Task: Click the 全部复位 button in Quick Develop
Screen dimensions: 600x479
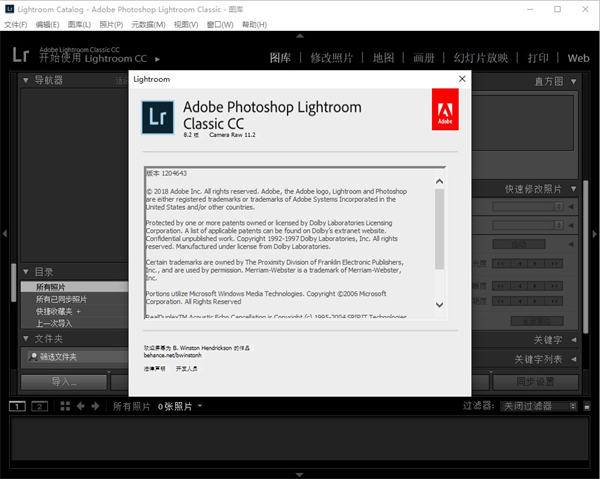Action: 537,321
